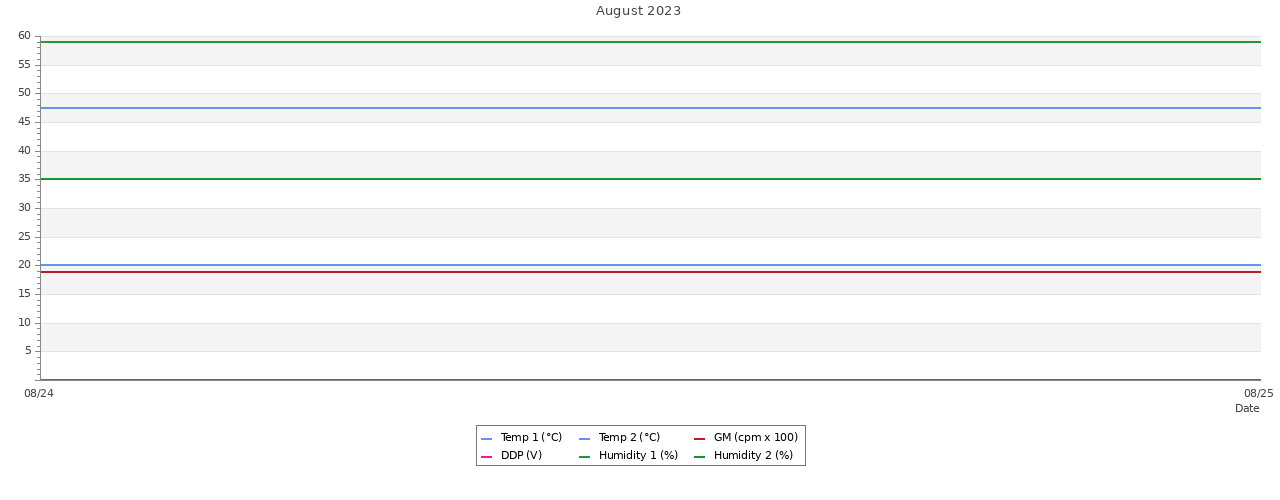The height and width of the screenshot is (500, 1280).
Task: Click the green line at value 35
Action: pos(650,179)
